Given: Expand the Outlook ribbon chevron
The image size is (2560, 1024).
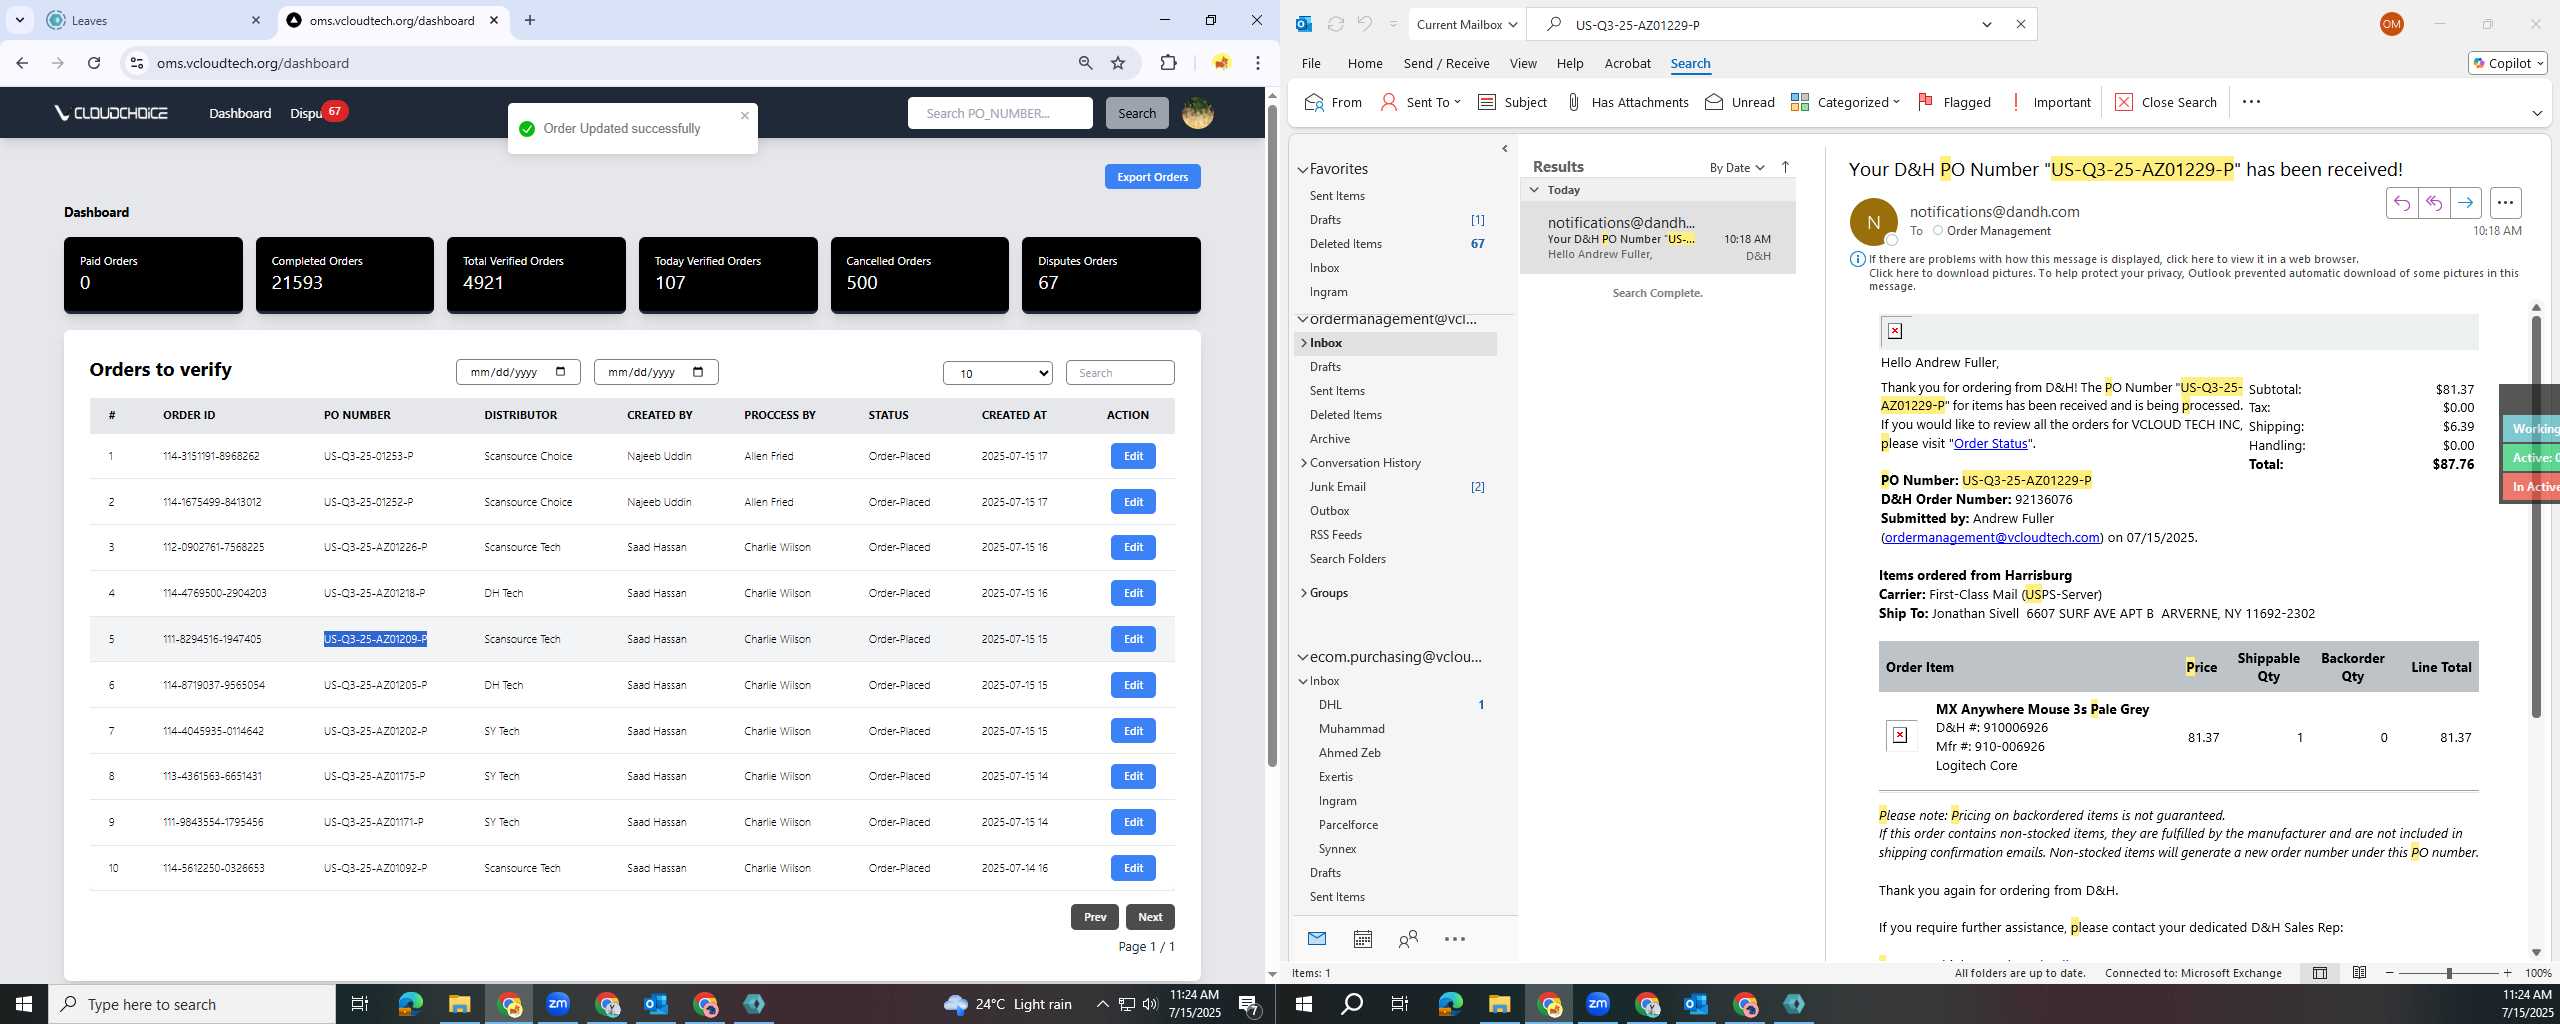Looking at the screenshot, I should (x=2536, y=113).
